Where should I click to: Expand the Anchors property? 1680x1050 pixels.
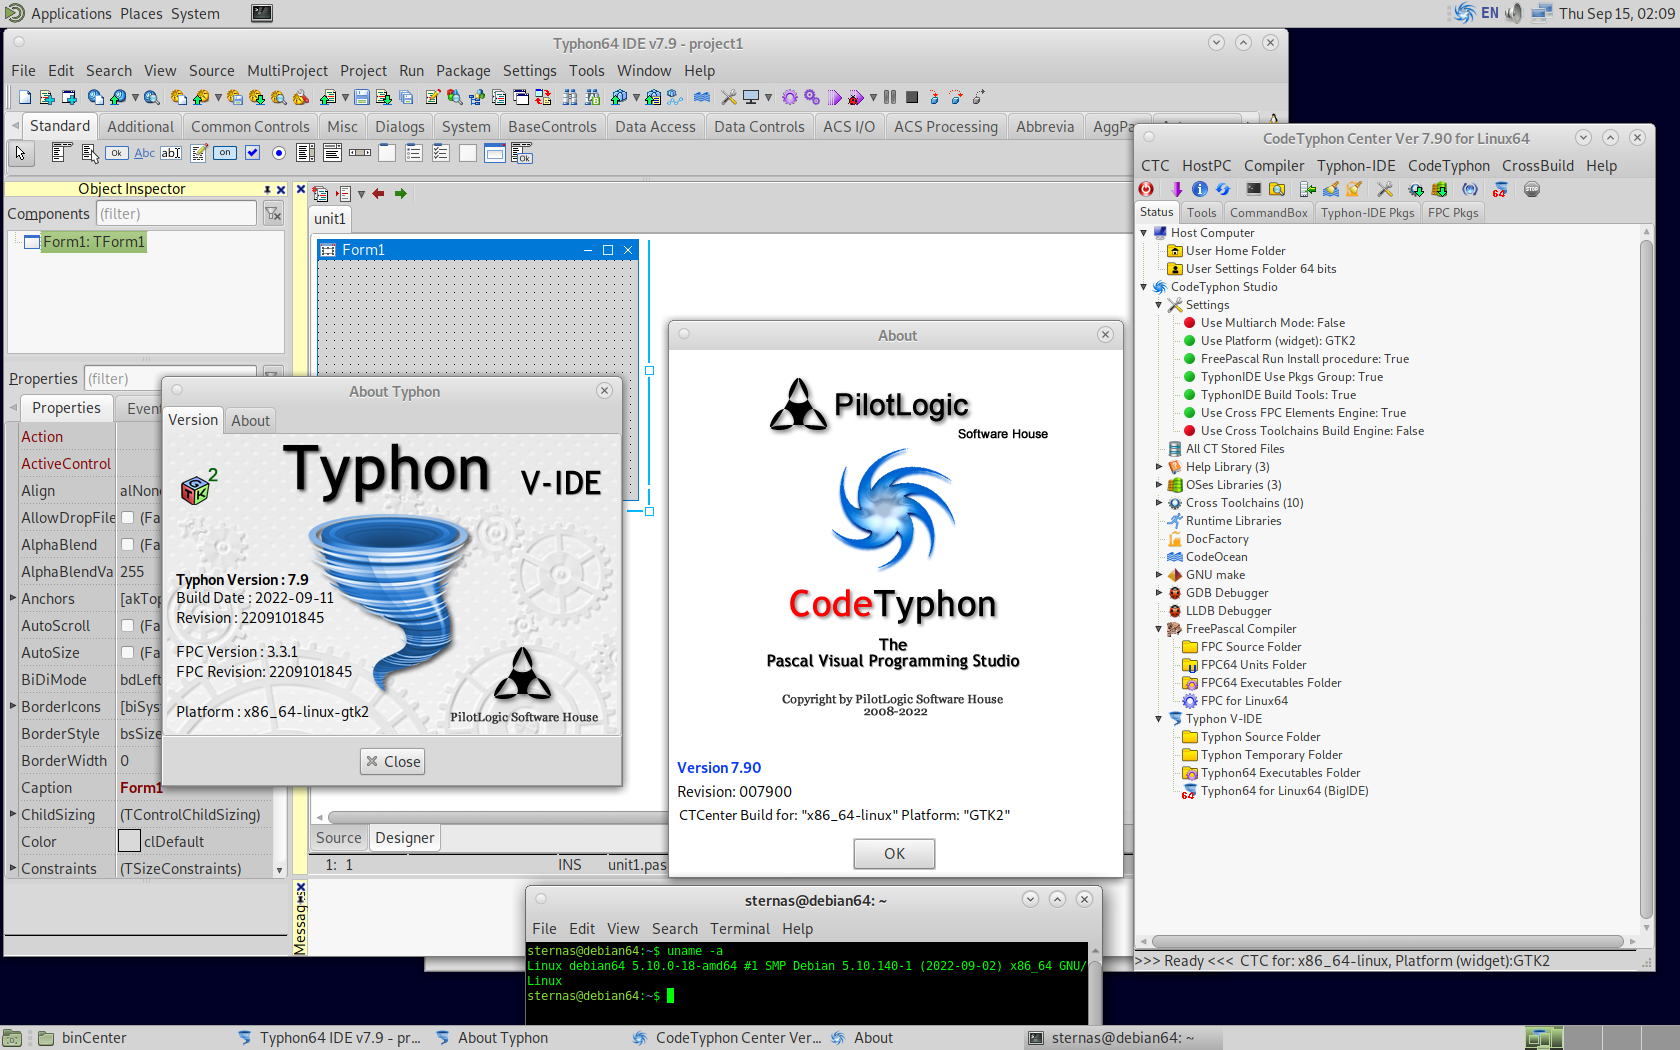click(x=13, y=598)
